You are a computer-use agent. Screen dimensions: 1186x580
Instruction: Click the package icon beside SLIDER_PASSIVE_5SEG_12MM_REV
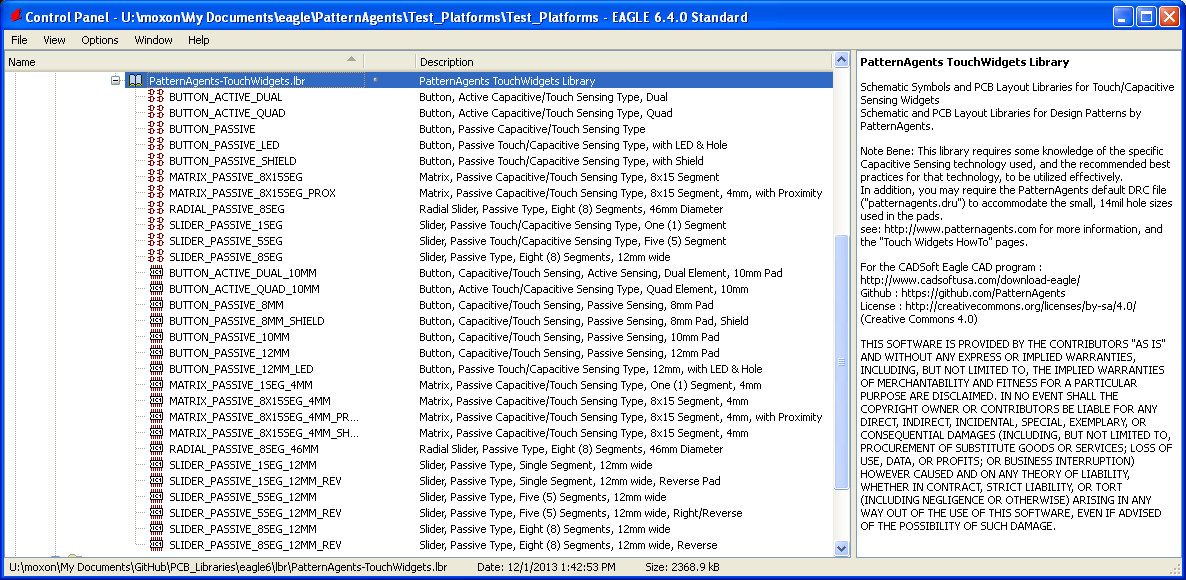(156, 513)
